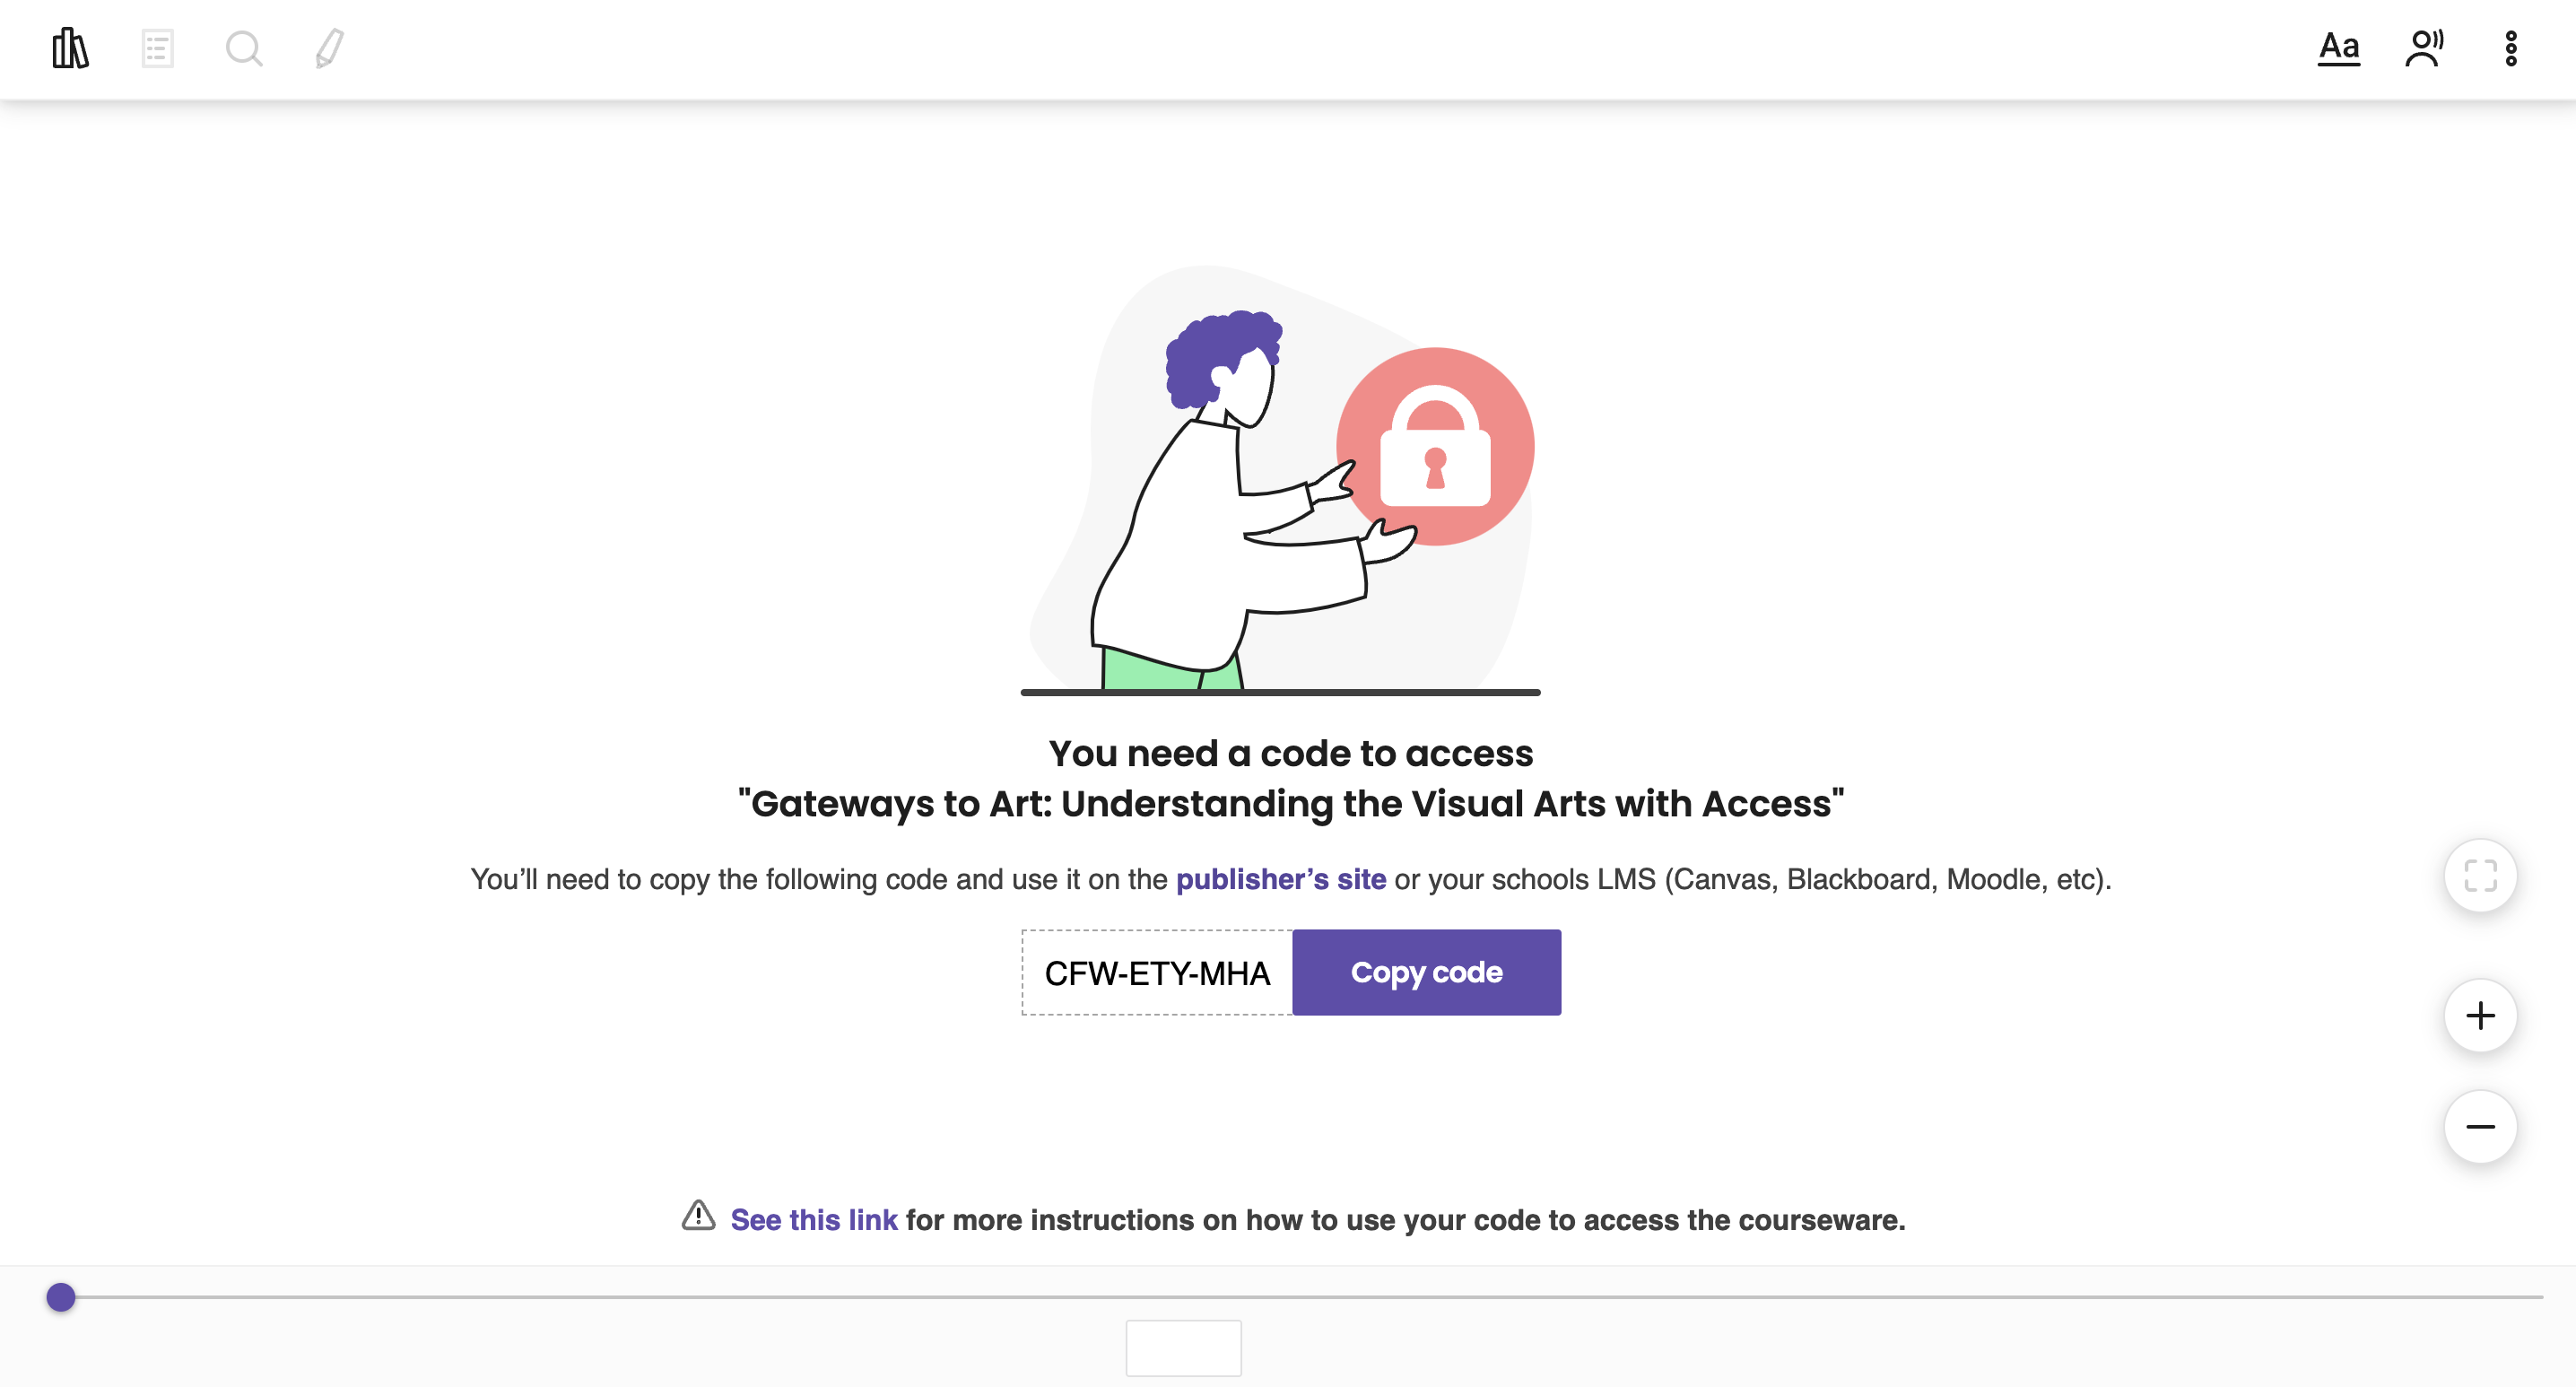Image resolution: width=2576 pixels, height=1387 pixels.
Task: Click the reading progress slider handle
Action: click(61, 1297)
